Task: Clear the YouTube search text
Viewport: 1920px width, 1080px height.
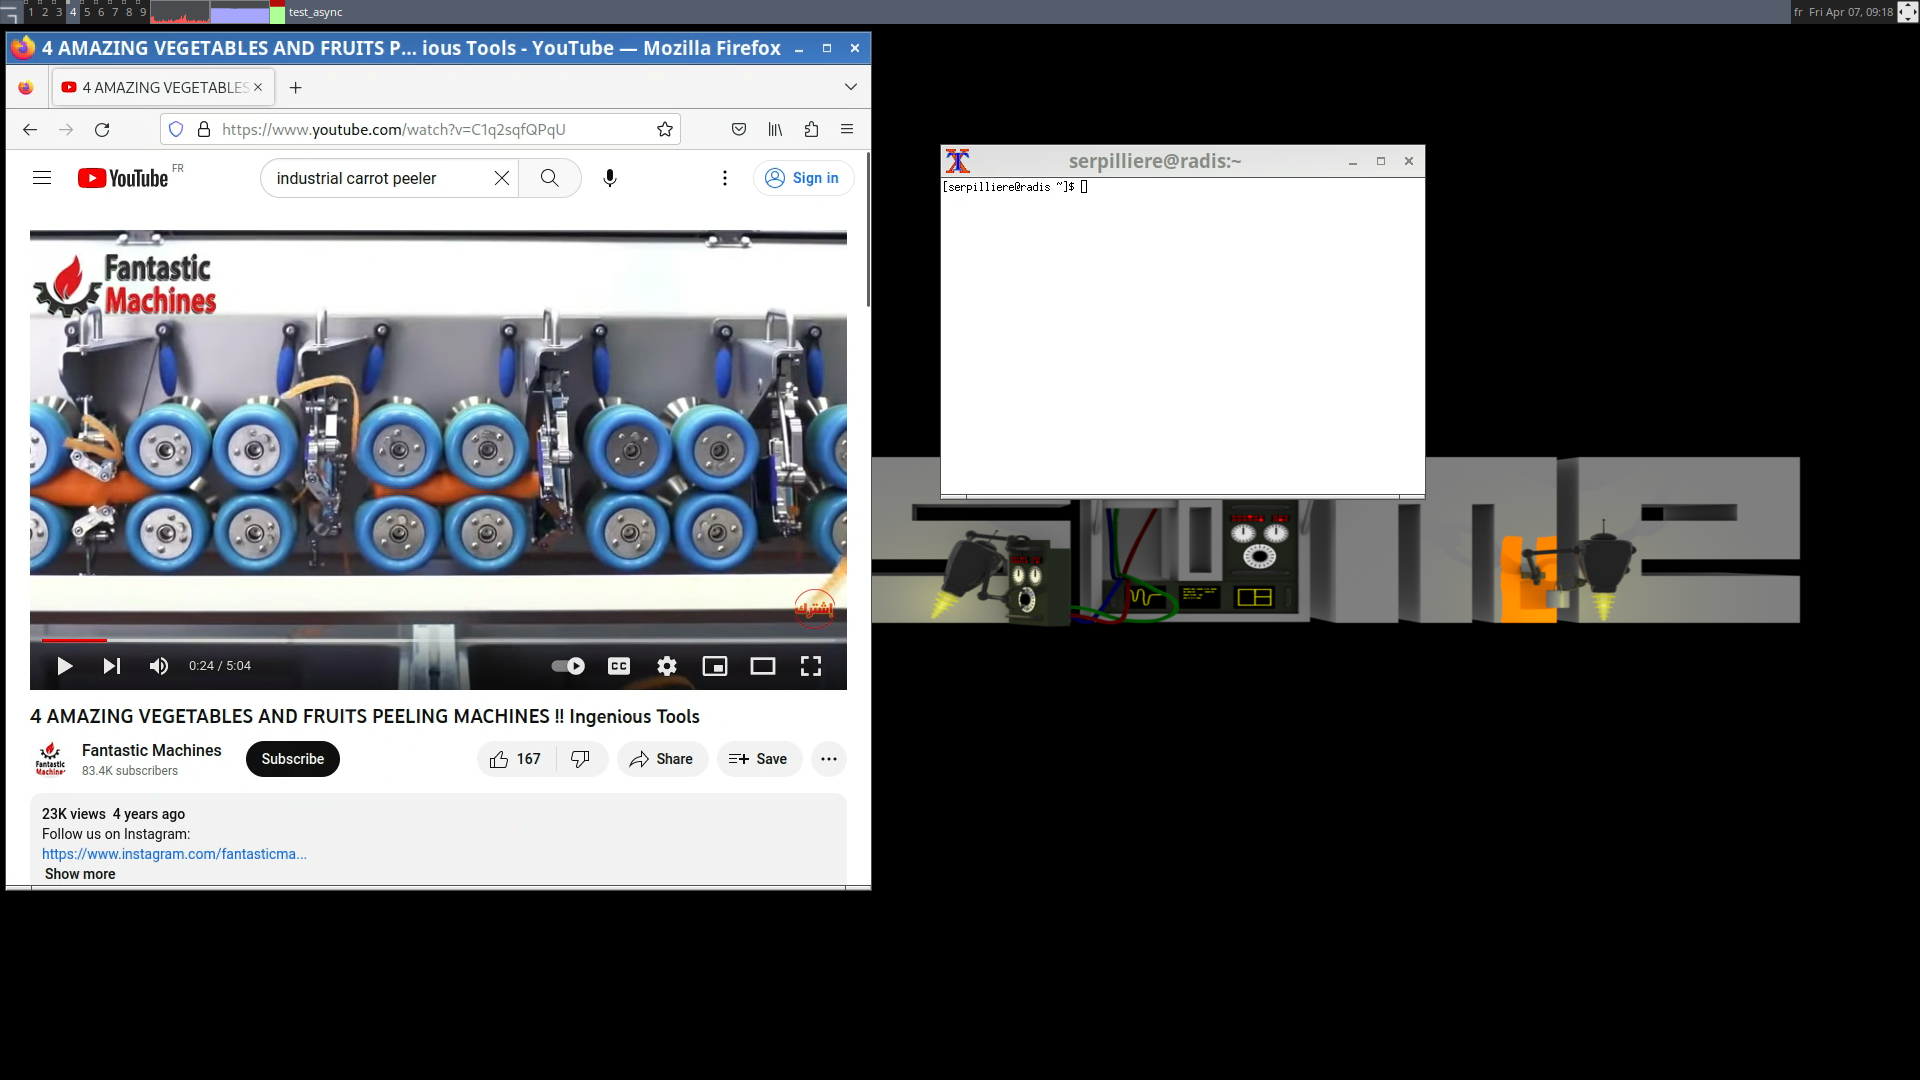Action: click(x=502, y=178)
